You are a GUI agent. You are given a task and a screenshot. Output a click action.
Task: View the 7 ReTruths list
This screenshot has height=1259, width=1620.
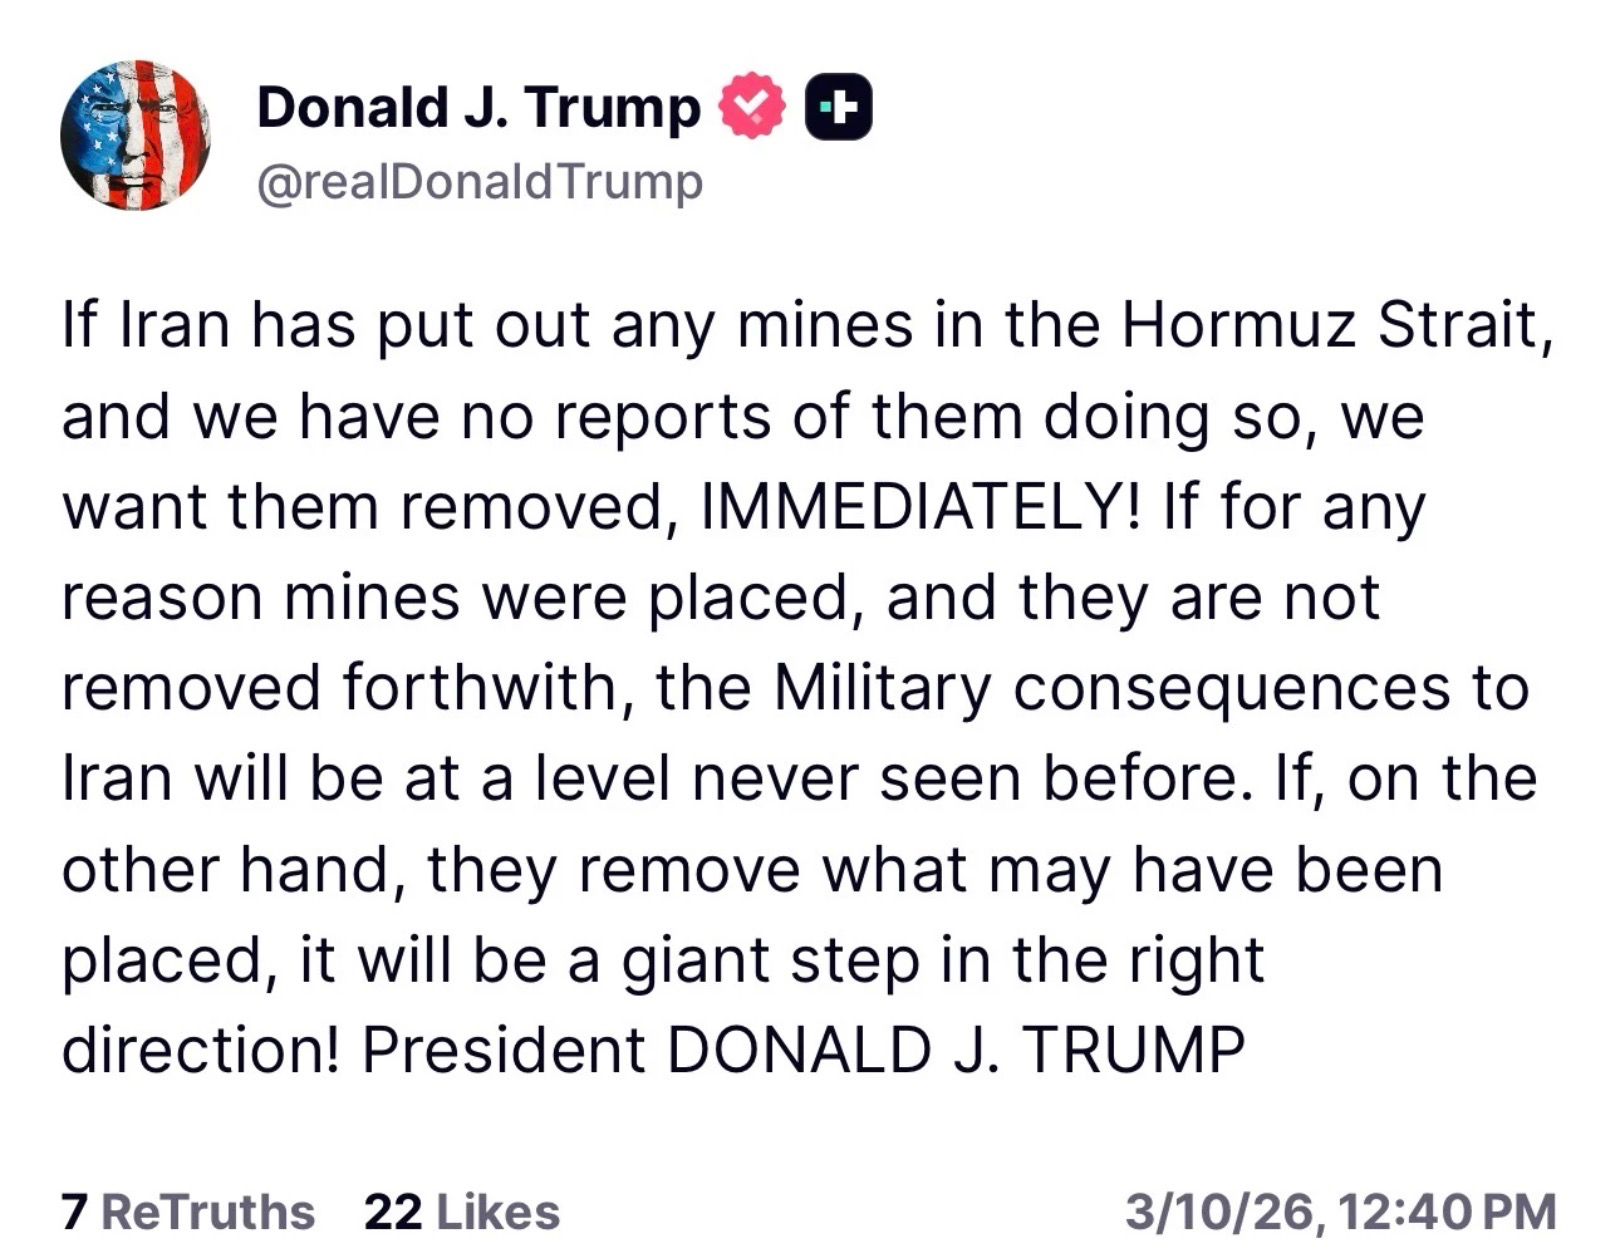tap(188, 1212)
